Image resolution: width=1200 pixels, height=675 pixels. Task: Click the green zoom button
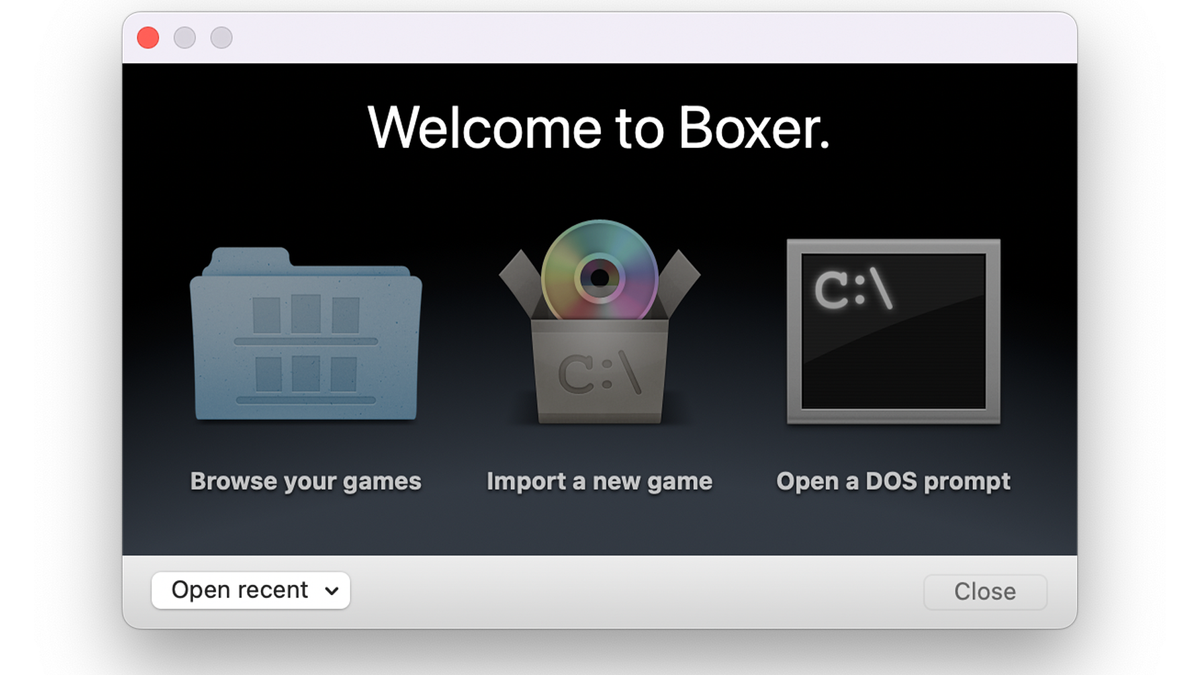pos(220,37)
